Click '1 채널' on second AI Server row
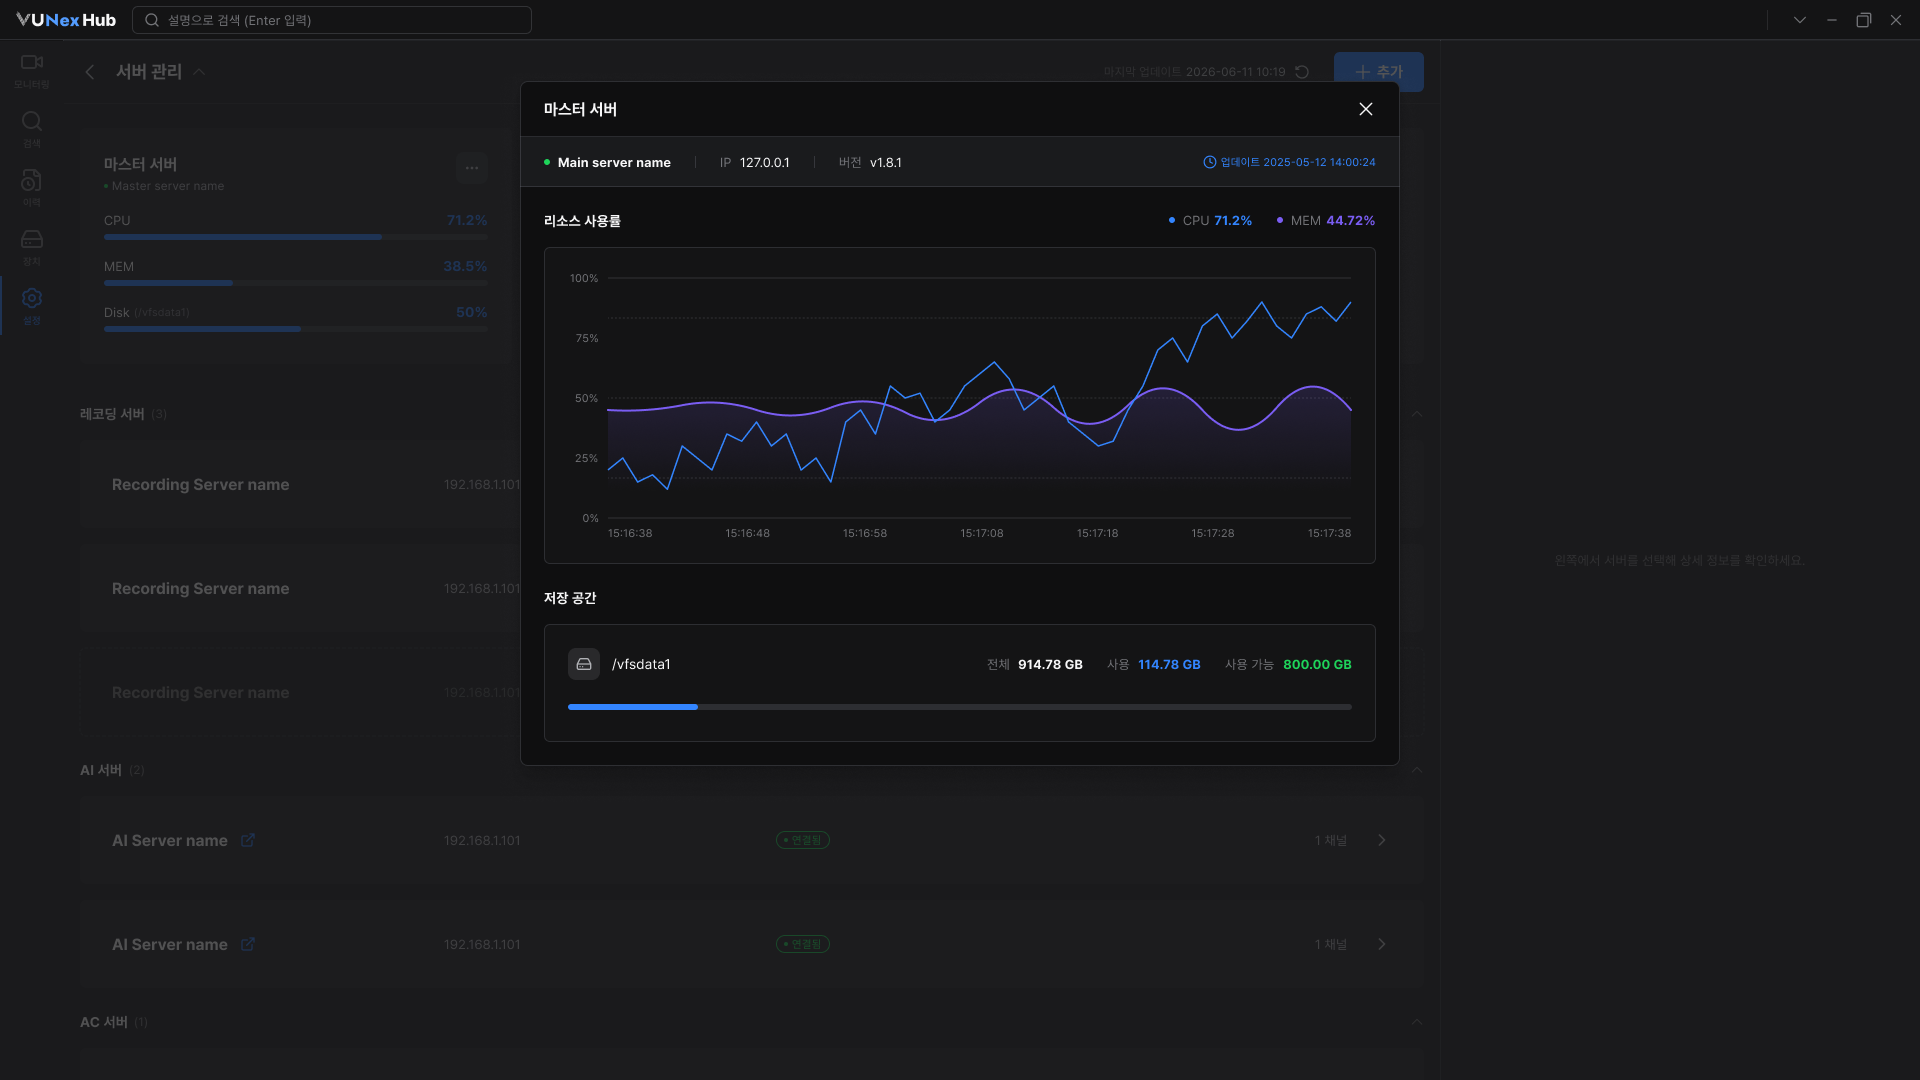The height and width of the screenshot is (1080, 1920). [1331, 944]
